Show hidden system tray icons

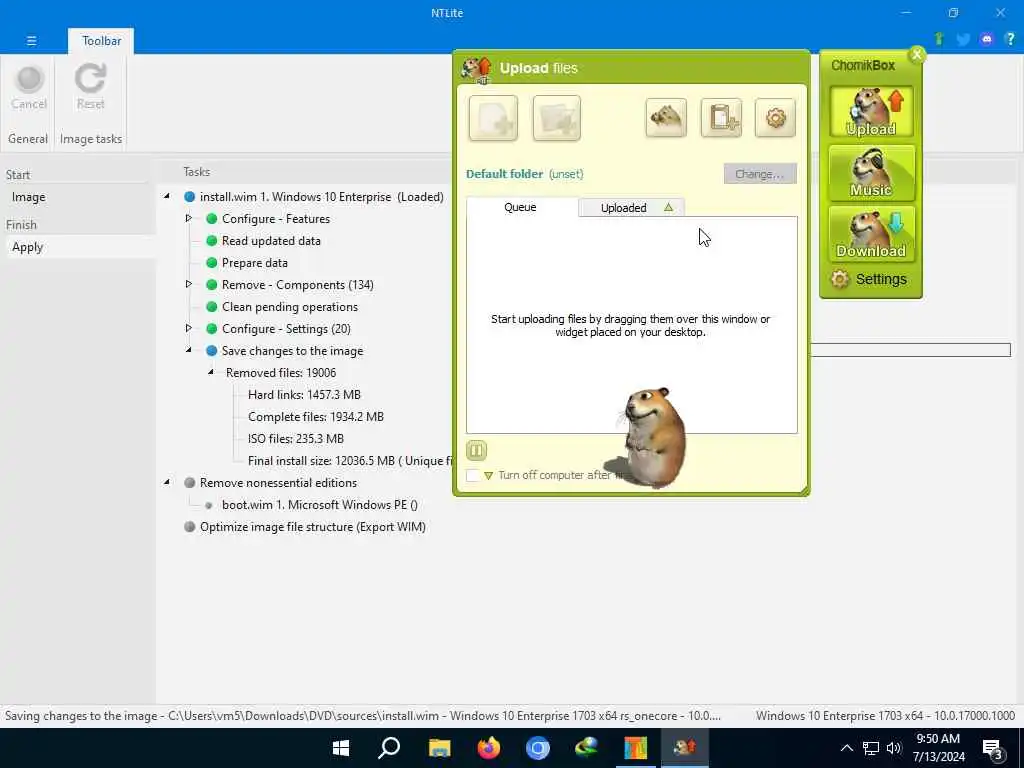pos(846,748)
